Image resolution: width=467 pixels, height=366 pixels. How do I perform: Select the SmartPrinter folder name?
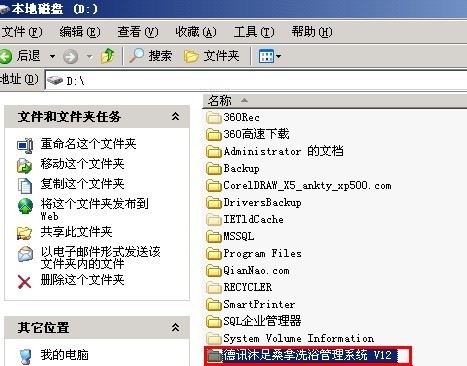259,304
